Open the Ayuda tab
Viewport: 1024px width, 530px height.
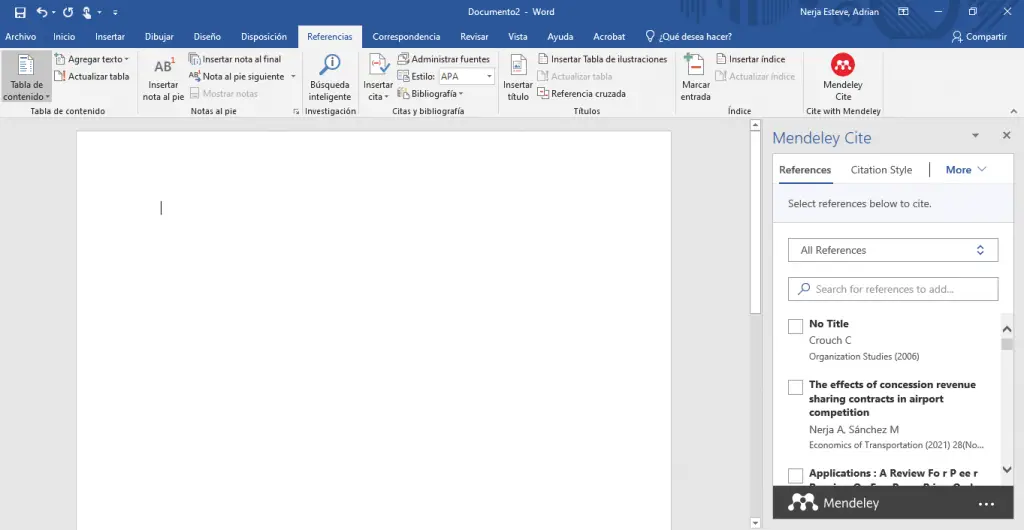click(x=560, y=37)
